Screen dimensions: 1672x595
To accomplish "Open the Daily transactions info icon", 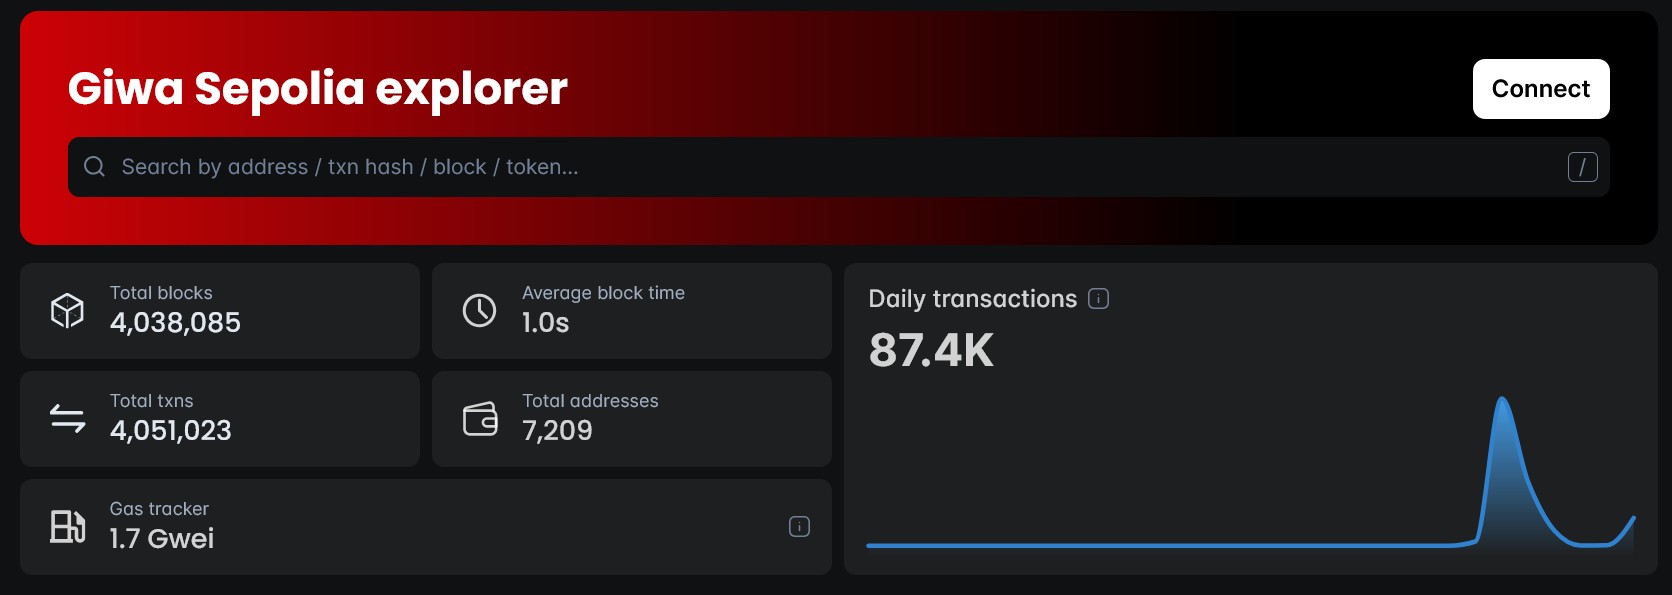I will pos(1098,299).
